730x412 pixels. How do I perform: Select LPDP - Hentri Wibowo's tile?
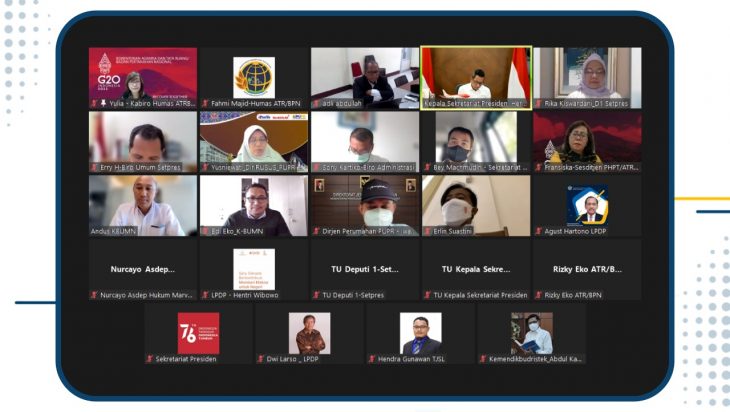pyautogui.click(x=253, y=269)
